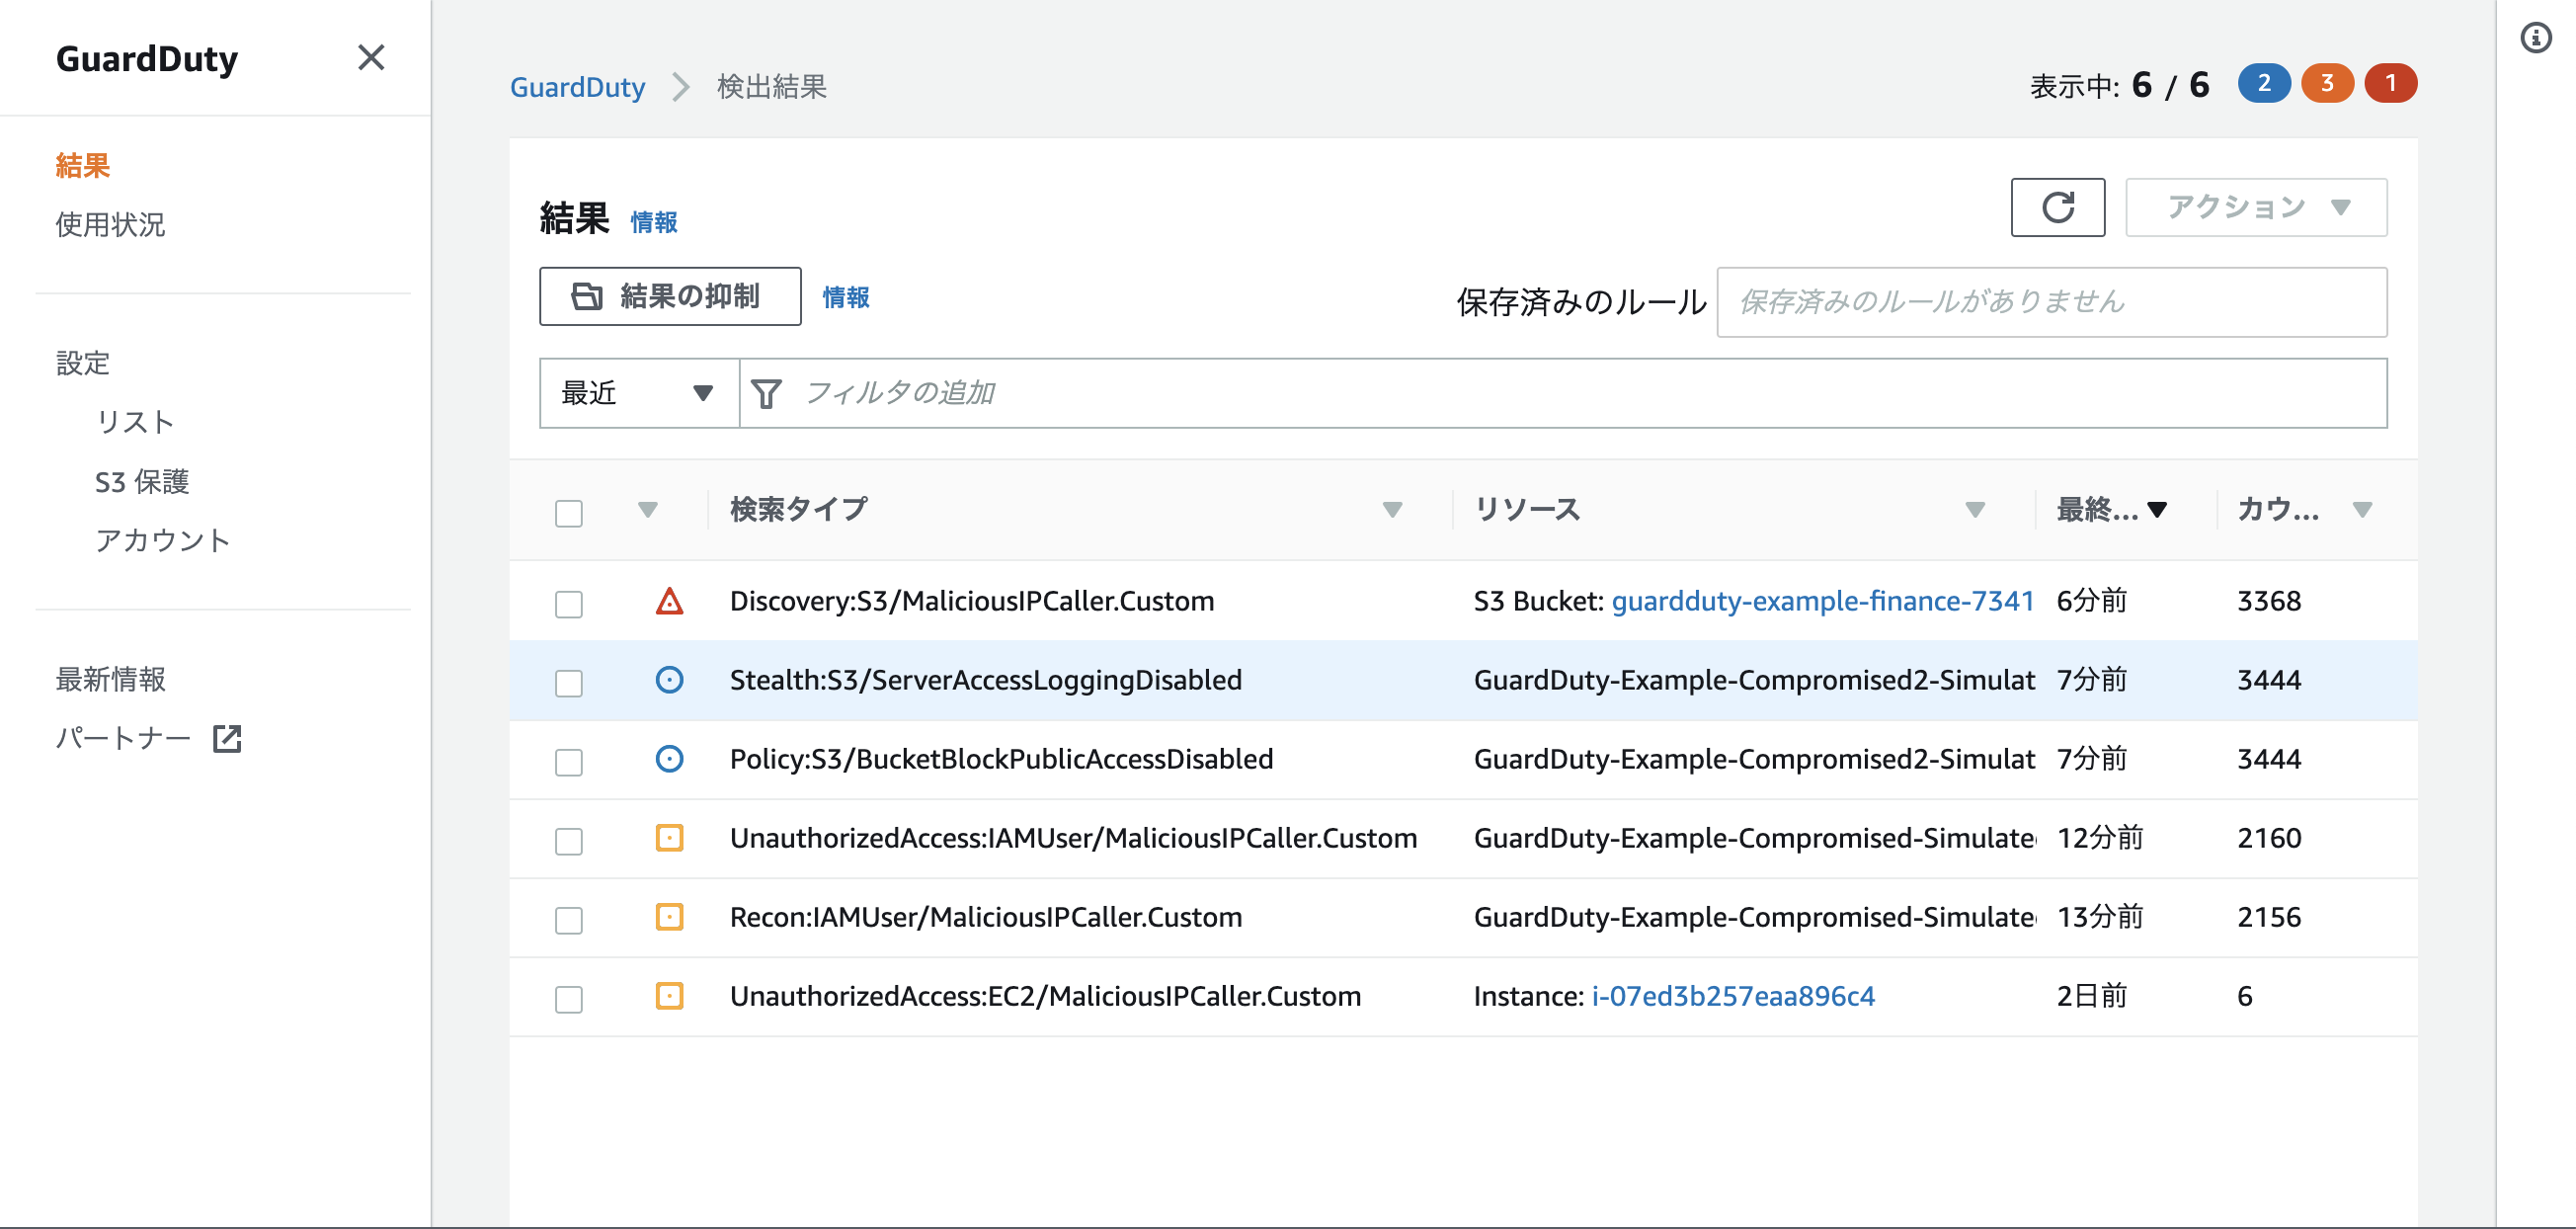Click the severity column sort arrow
The width and height of the screenshot is (2576, 1229).
point(648,510)
